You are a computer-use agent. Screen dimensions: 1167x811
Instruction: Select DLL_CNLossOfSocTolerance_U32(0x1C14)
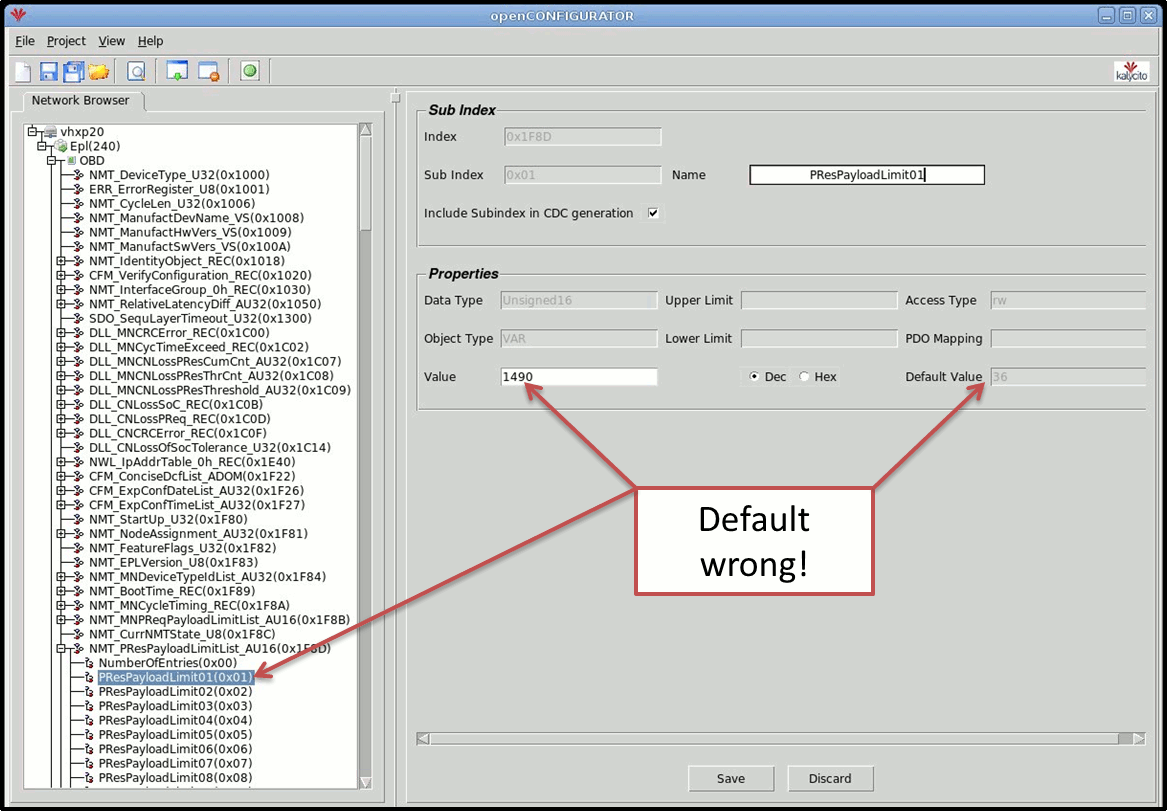(x=210, y=447)
